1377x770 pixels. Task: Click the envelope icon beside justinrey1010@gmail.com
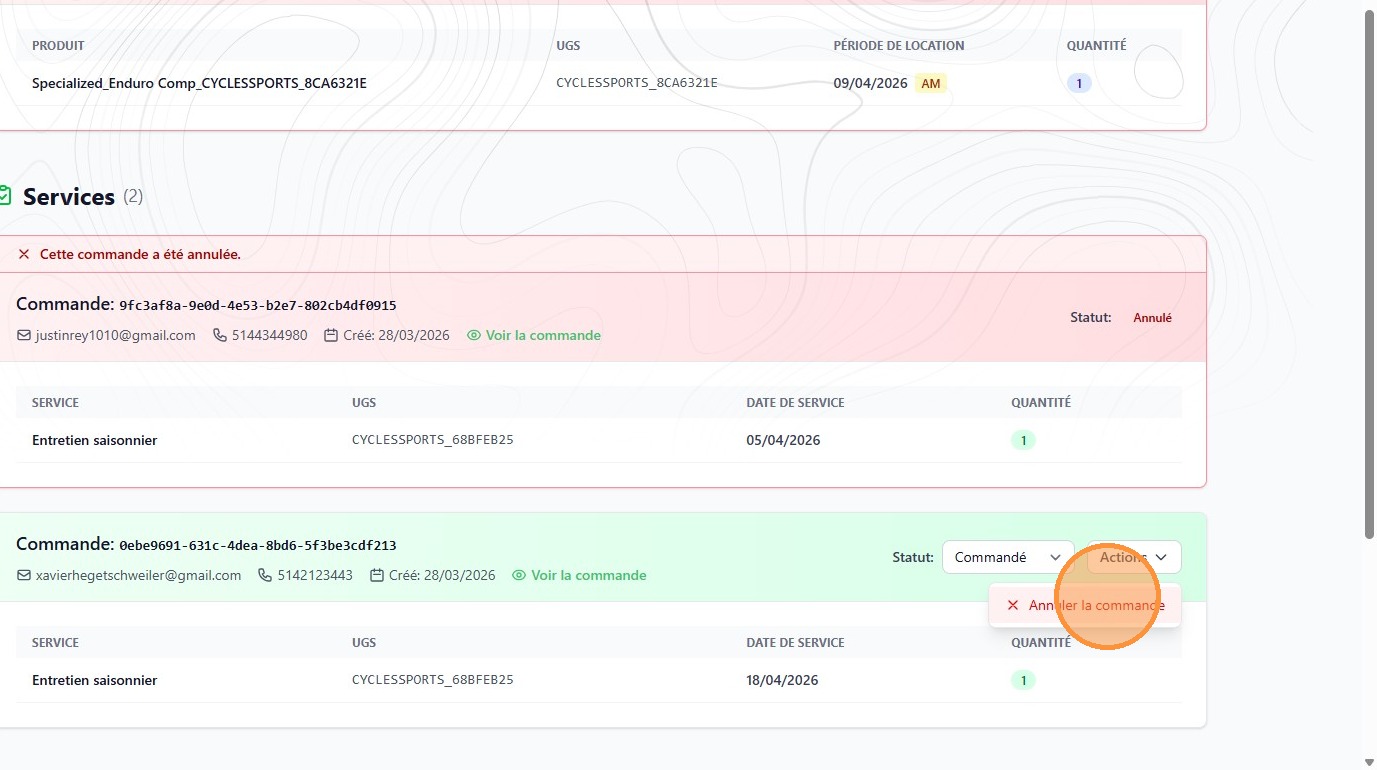coord(24,336)
